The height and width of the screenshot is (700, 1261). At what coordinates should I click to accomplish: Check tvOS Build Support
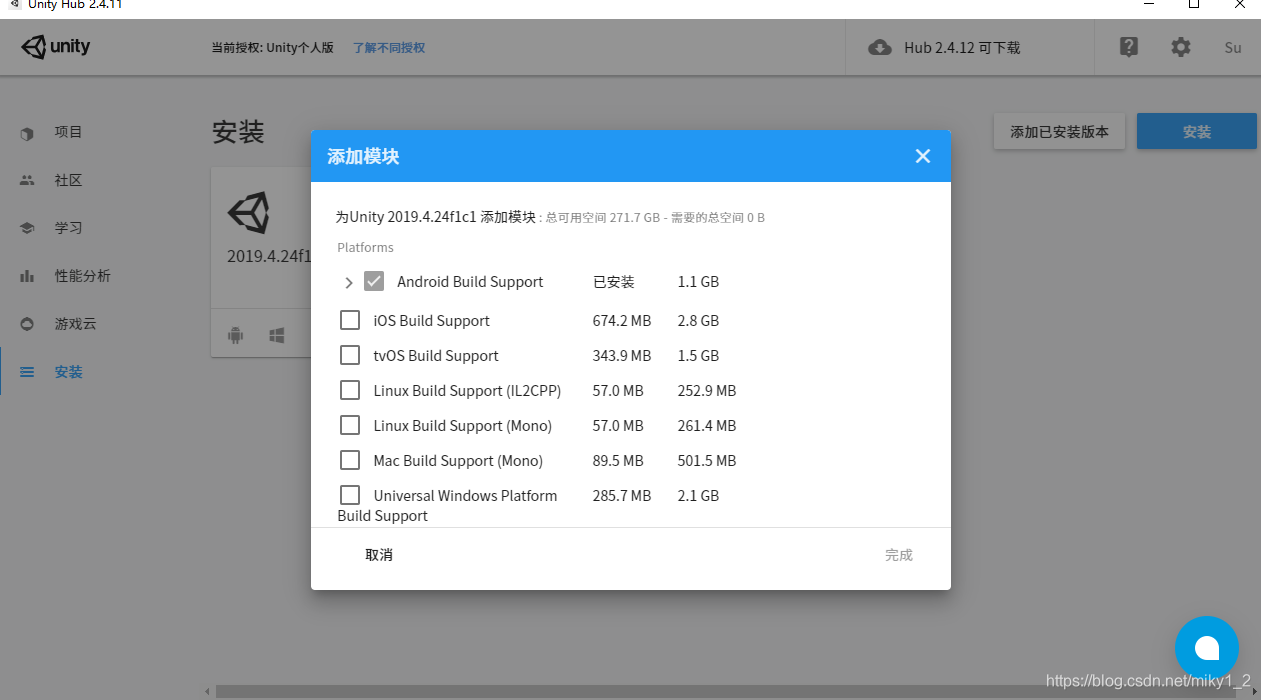[350, 355]
